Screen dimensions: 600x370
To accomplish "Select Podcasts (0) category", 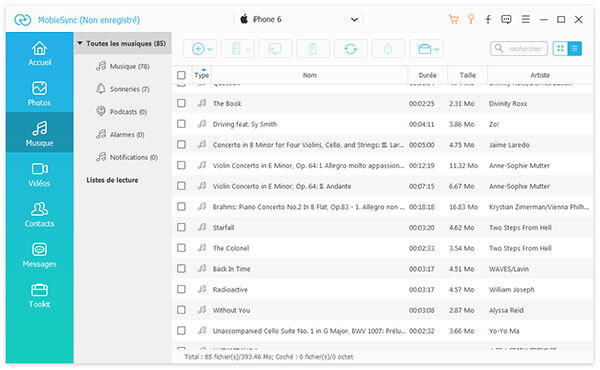I will (122, 112).
